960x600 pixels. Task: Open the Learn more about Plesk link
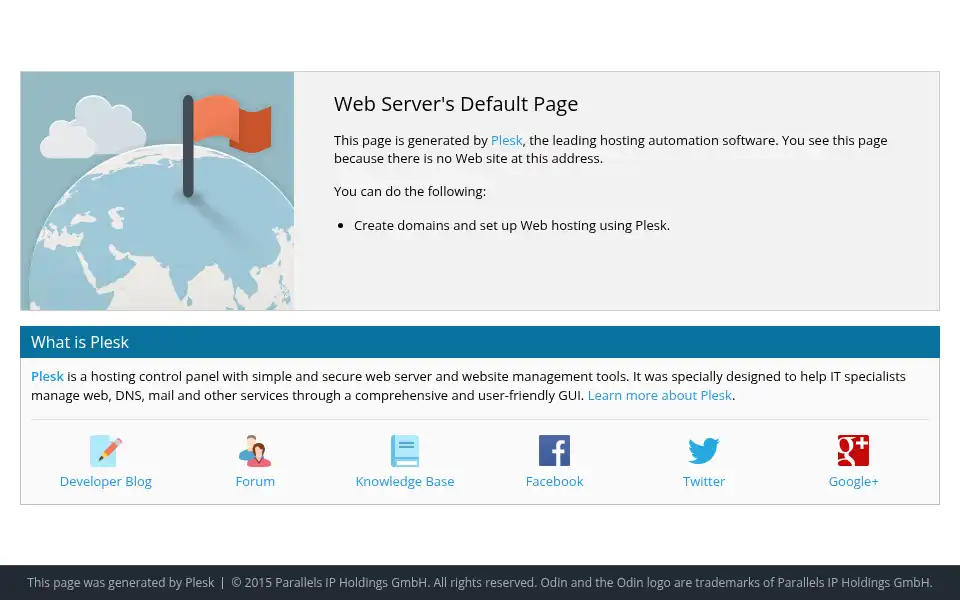coord(659,396)
